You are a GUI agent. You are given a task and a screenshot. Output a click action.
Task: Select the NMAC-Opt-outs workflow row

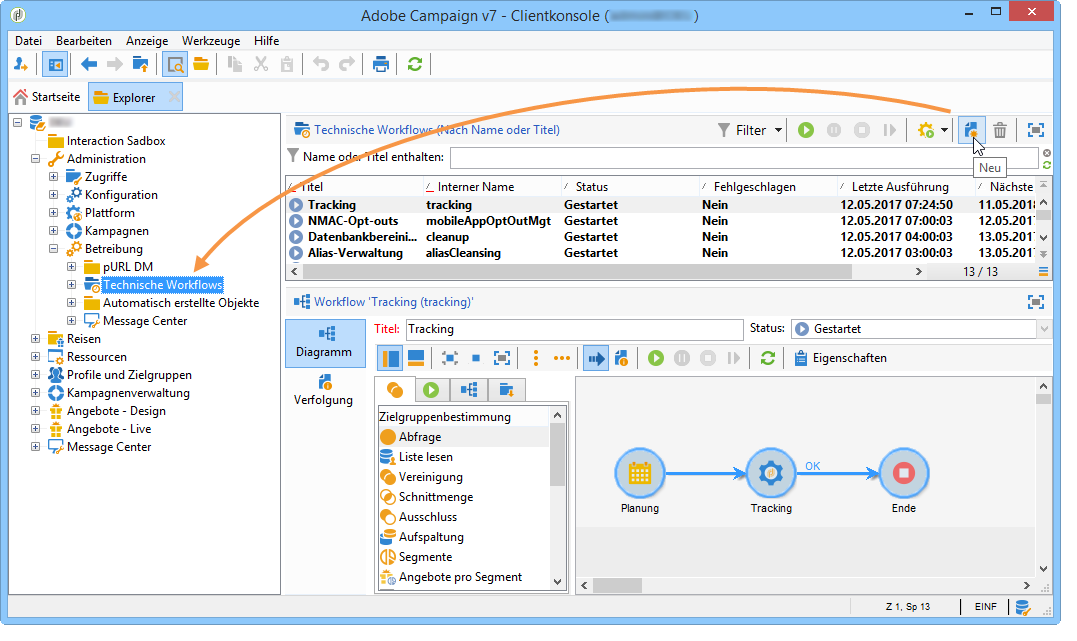tap(659, 221)
